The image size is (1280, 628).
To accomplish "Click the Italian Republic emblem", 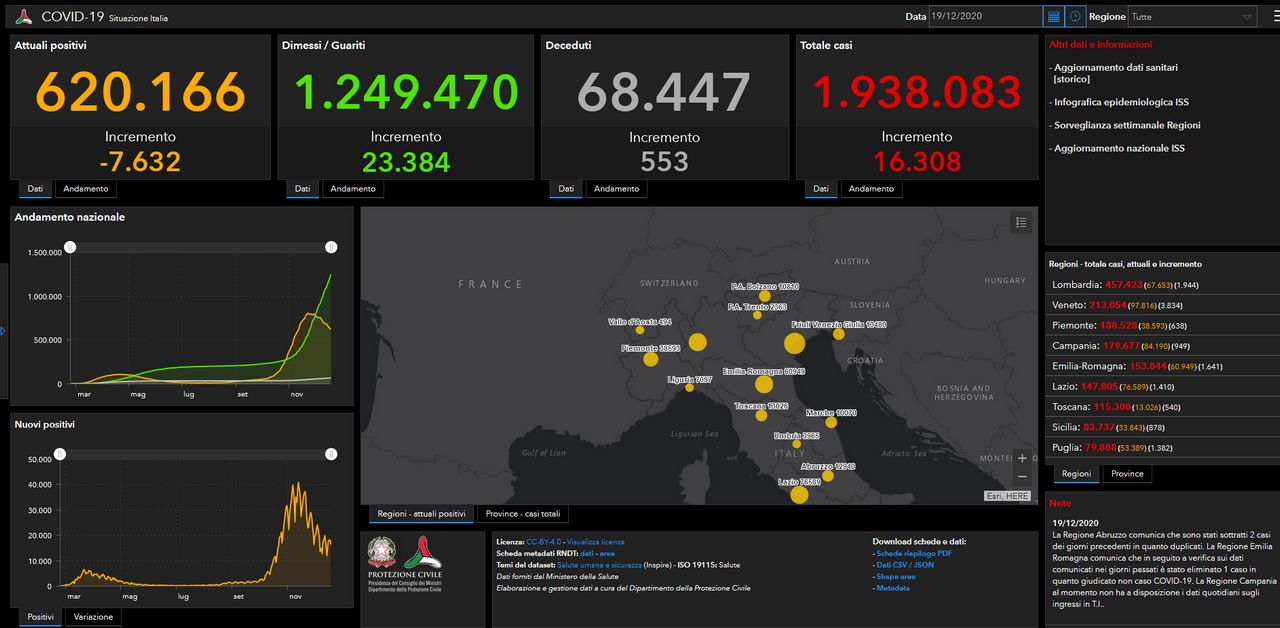I will point(381,553).
